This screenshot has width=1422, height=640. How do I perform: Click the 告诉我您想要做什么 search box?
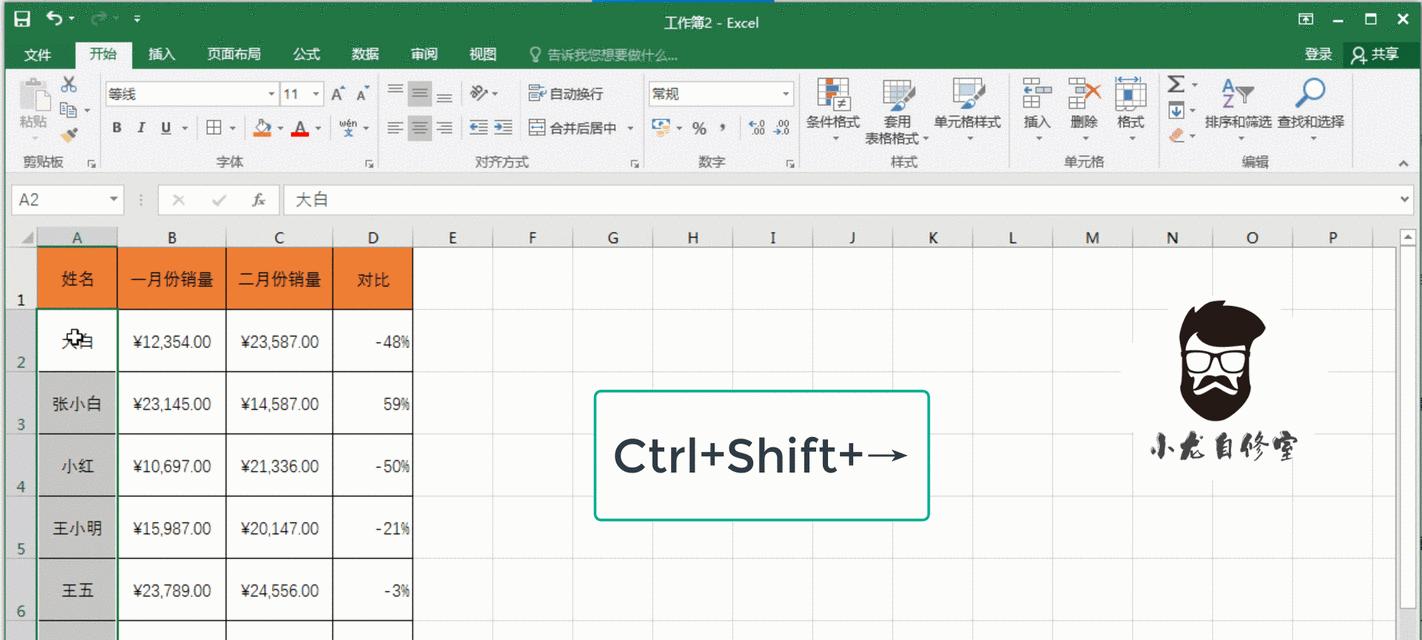coord(603,55)
